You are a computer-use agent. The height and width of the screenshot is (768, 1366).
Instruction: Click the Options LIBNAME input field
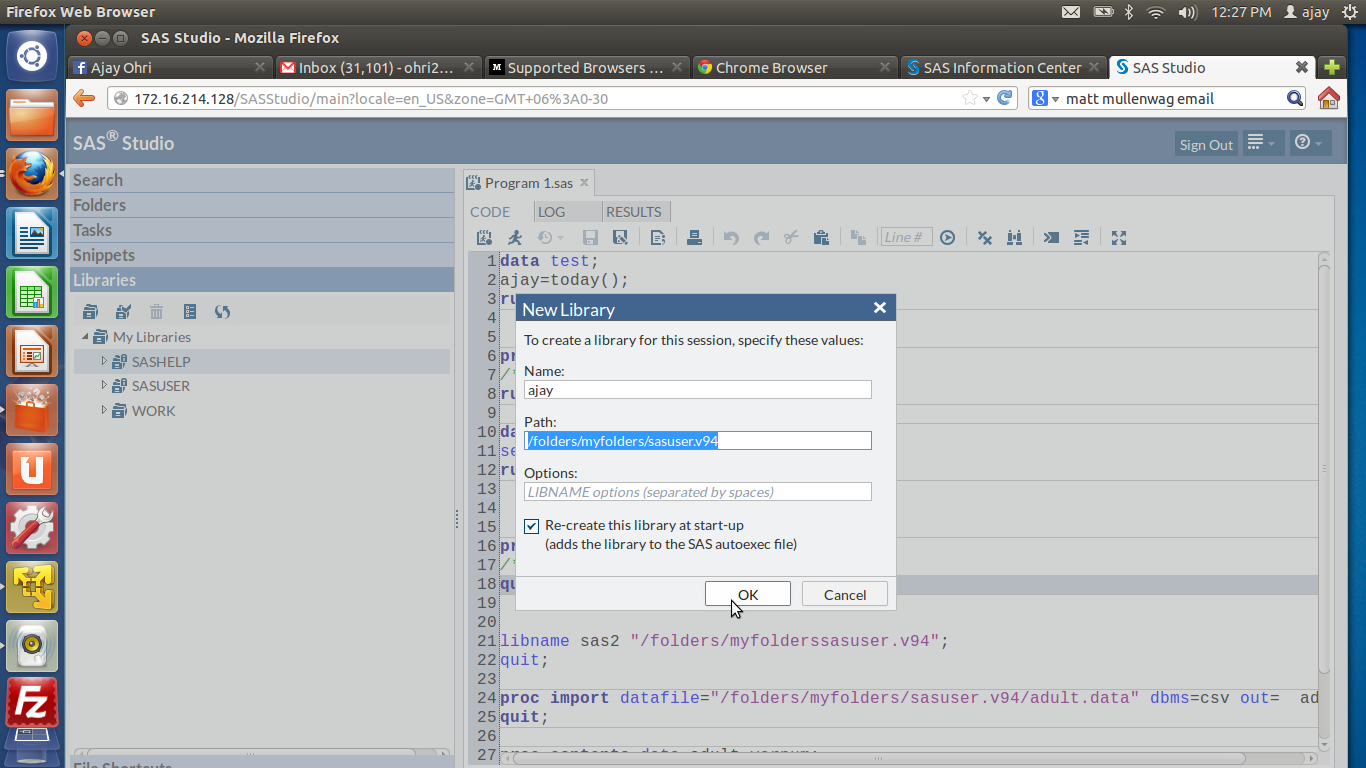point(697,492)
